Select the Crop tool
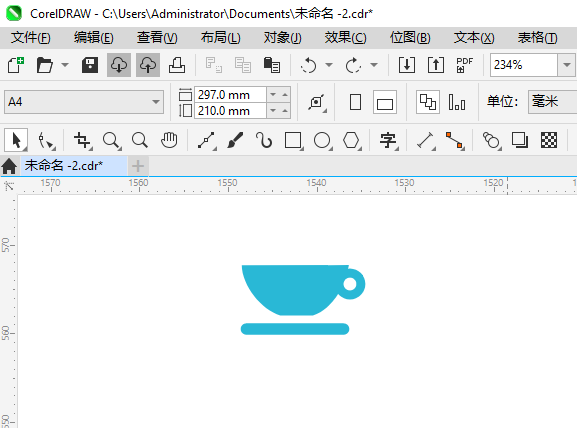Image resolution: width=577 pixels, height=428 pixels. tap(82, 141)
